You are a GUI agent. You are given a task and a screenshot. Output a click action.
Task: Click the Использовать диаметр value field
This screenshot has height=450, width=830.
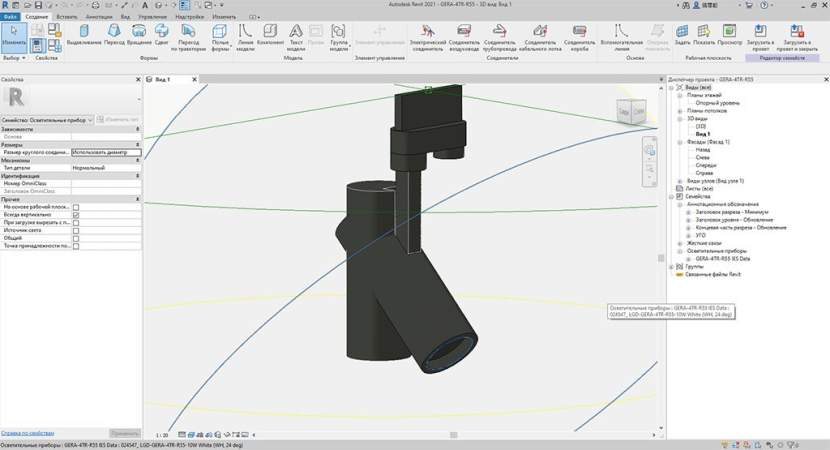(106, 152)
